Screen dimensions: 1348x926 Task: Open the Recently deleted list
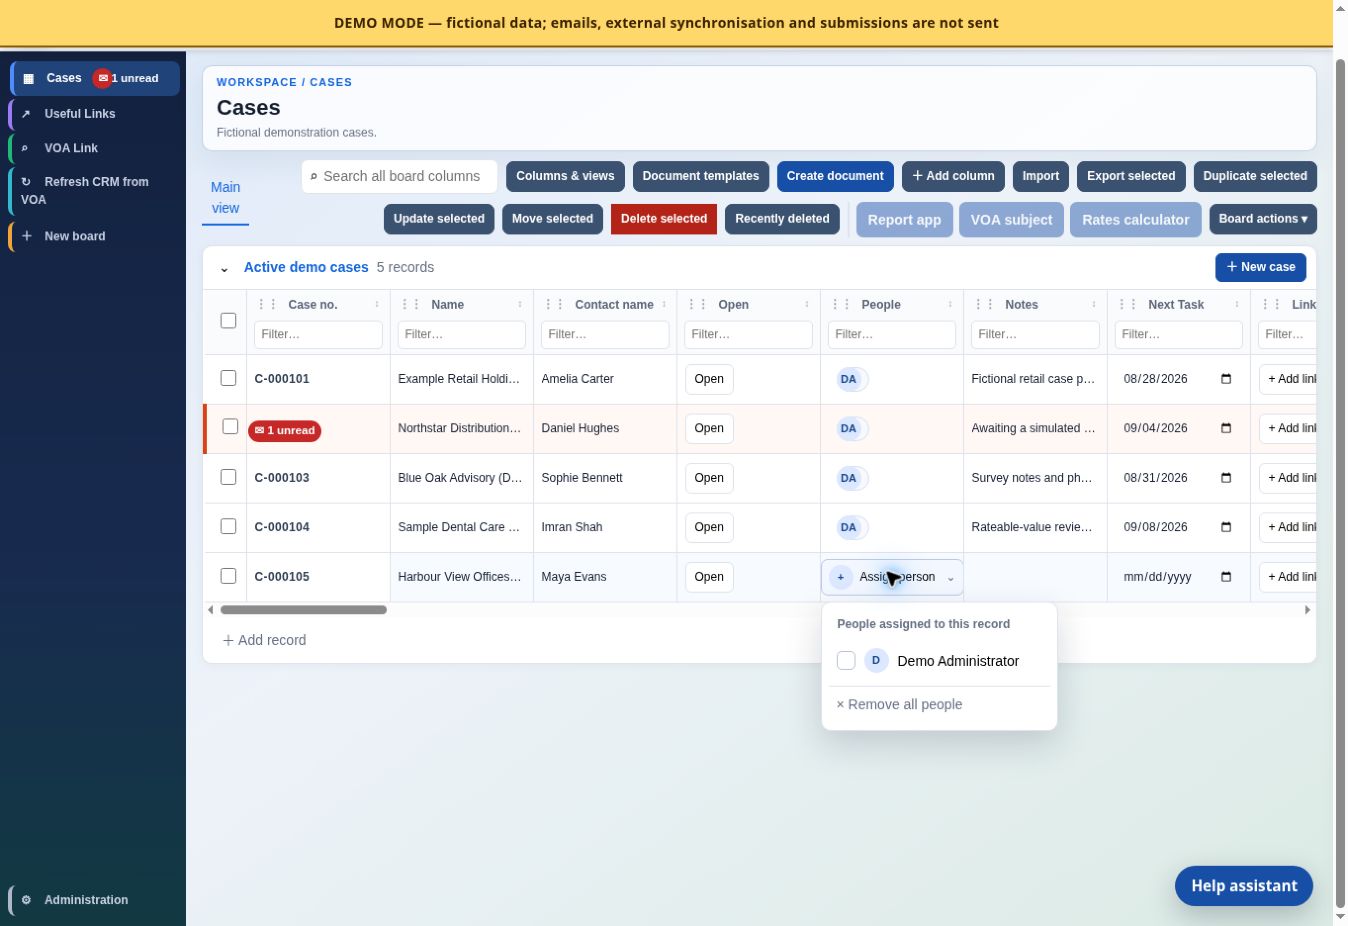tap(782, 219)
